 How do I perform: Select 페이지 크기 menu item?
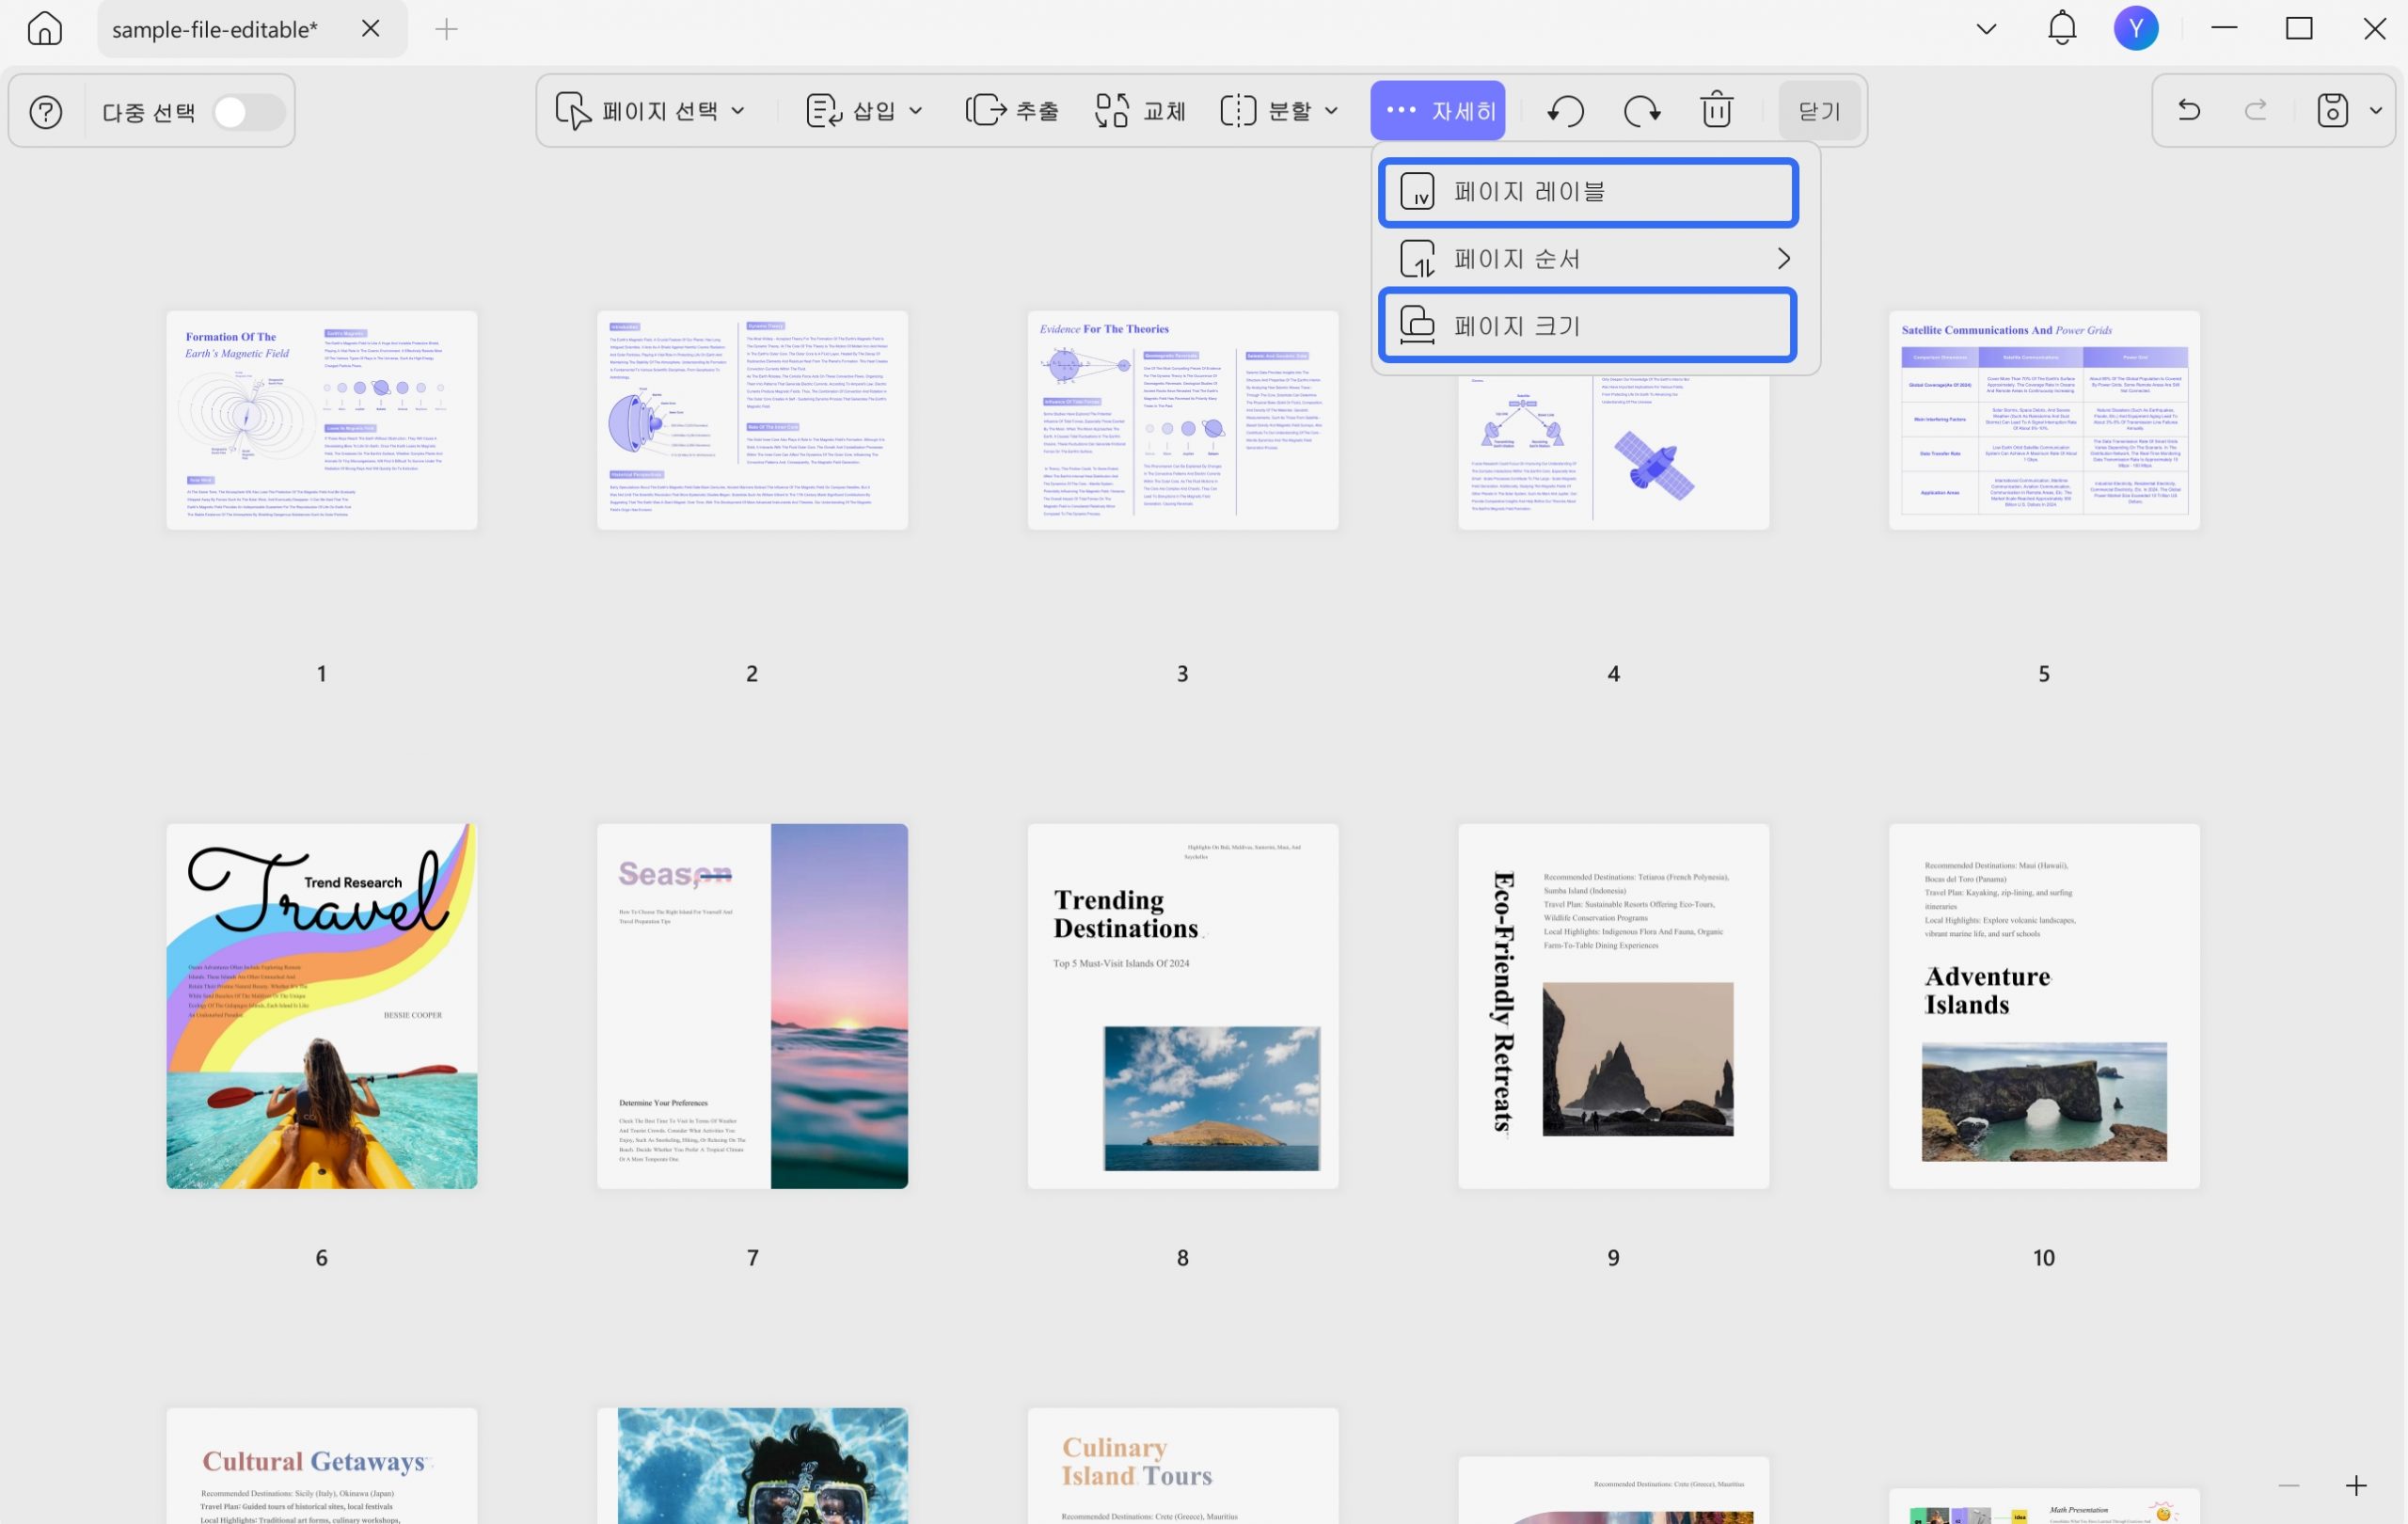pyautogui.click(x=1588, y=325)
